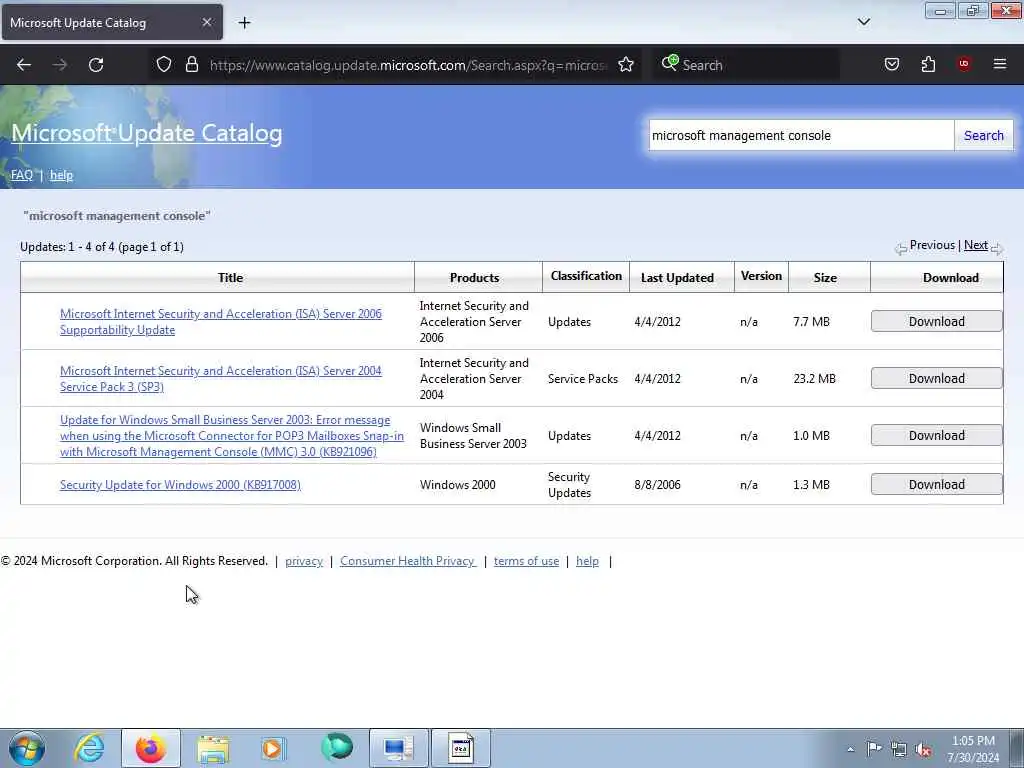Screen dimensions: 1024x768
Task: Open the FAQ link in header
Action: tap(22, 175)
